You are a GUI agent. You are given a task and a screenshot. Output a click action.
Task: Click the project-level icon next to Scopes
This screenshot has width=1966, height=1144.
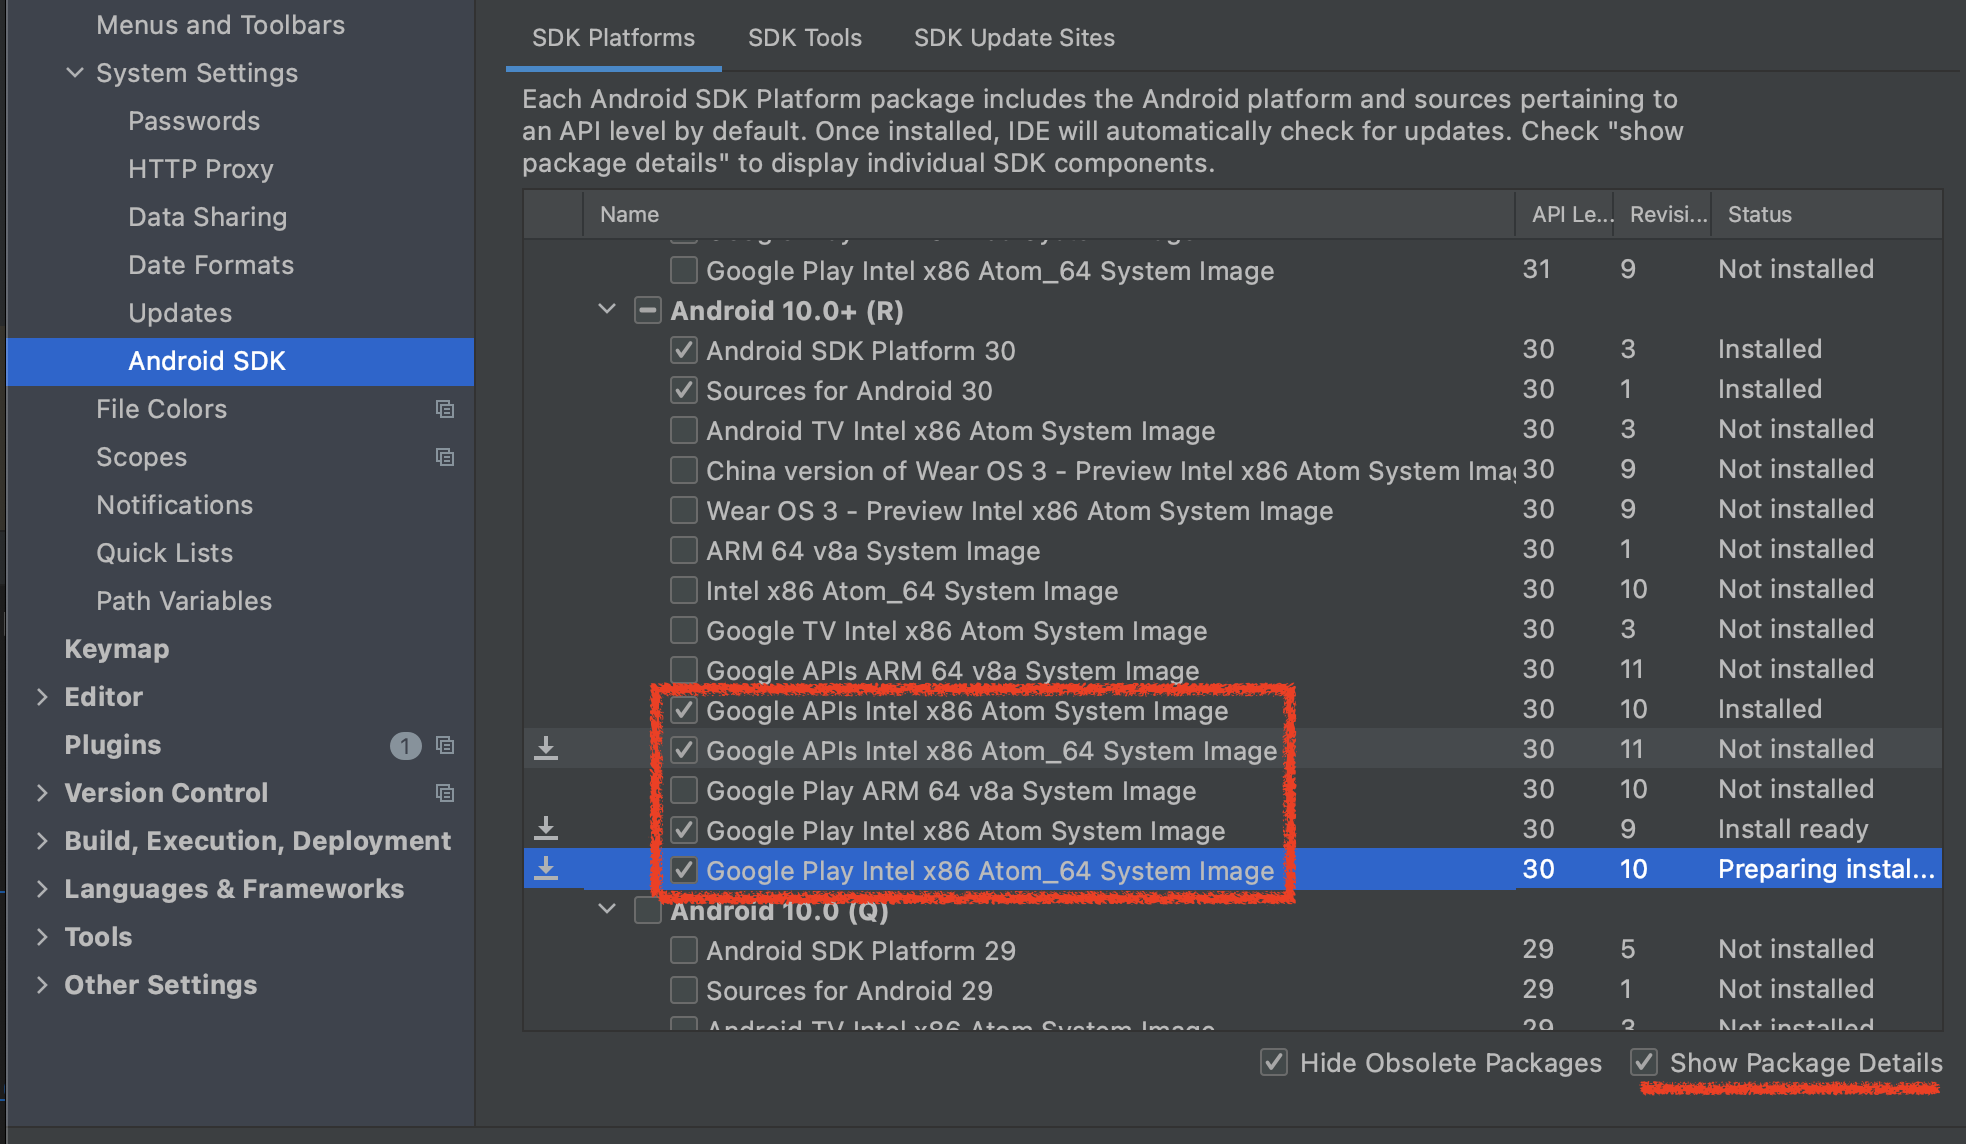[445, 457]
